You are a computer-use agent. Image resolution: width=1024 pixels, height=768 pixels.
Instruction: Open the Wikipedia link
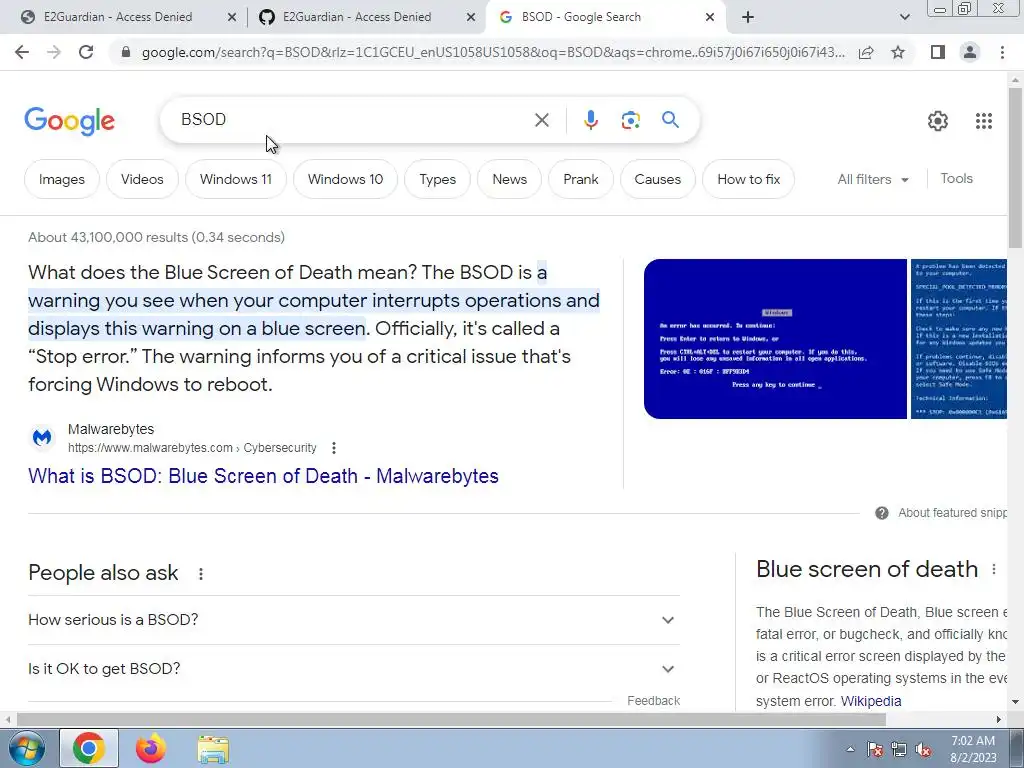pyautogui.click(x=871, y=701)
